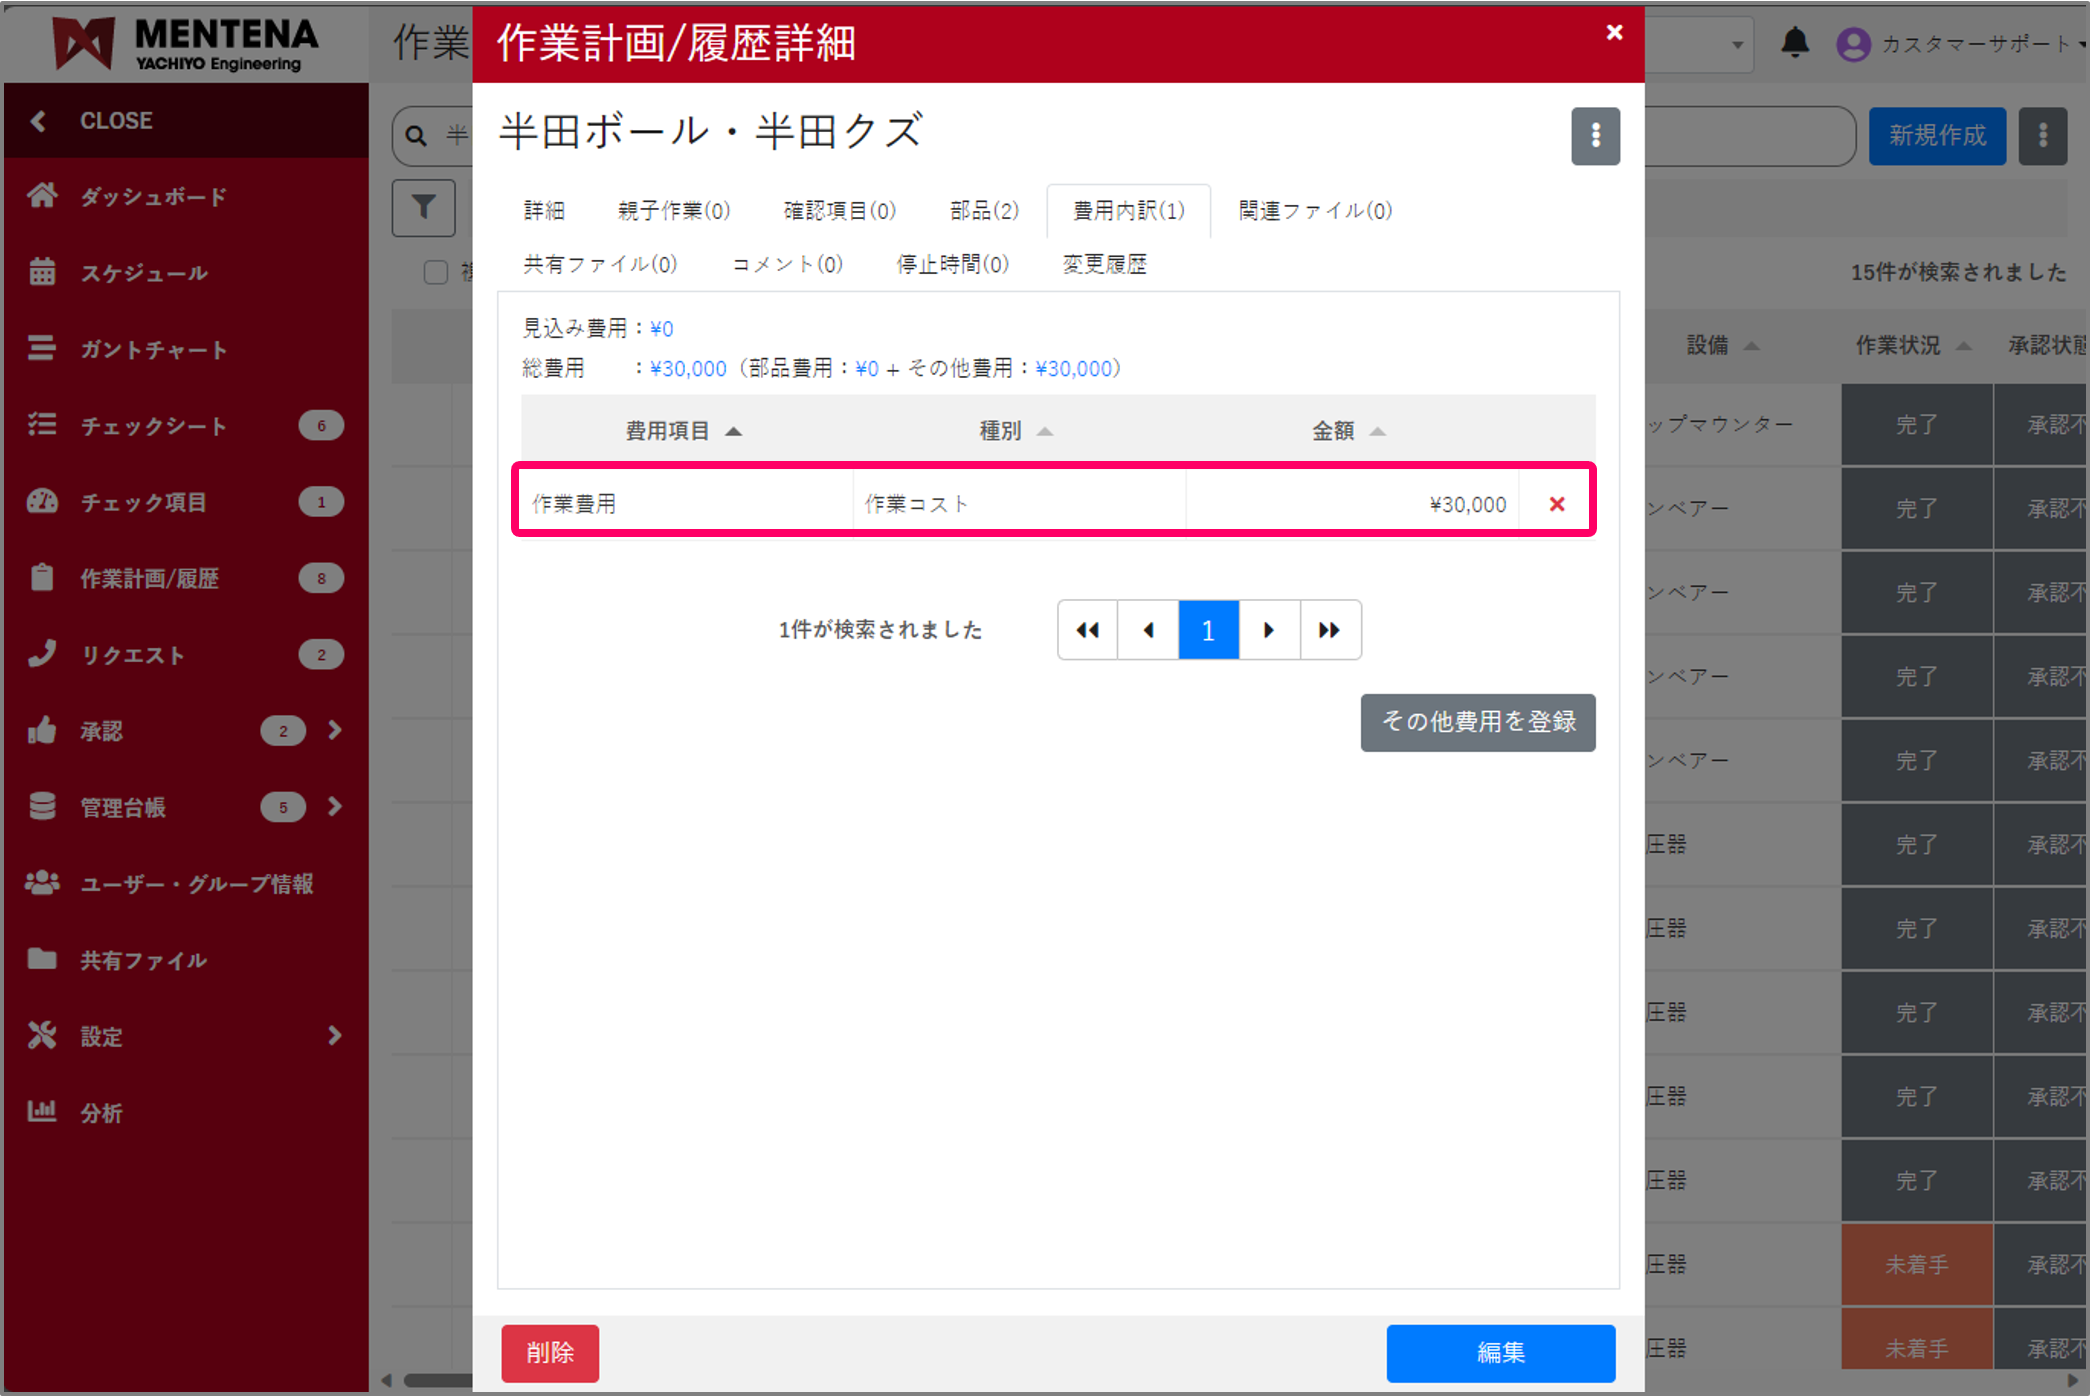The image size is (2090, 1397).
Task: Click the blue 編集 button
Action: pyautogui.click(x=1500, y=1353)
